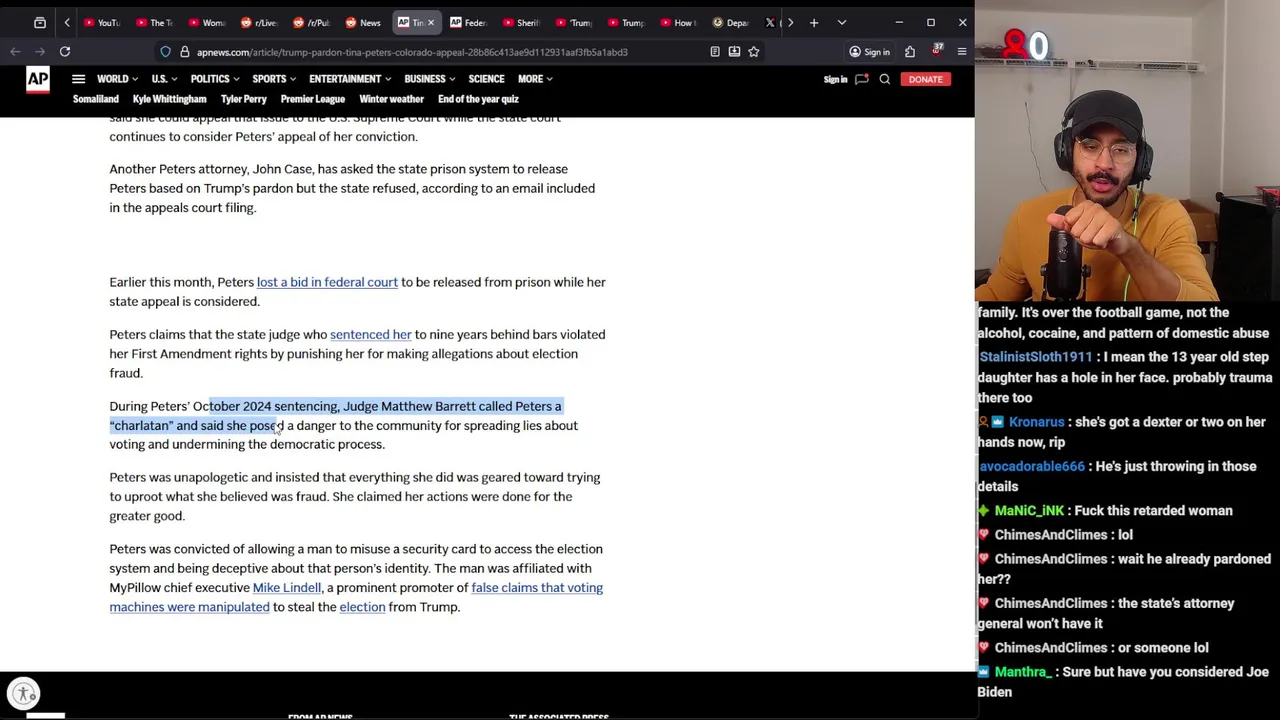Screen dimensions: 1280x720
Task: Click the tracking protection shield icon
Action: [x=166, y=52]
